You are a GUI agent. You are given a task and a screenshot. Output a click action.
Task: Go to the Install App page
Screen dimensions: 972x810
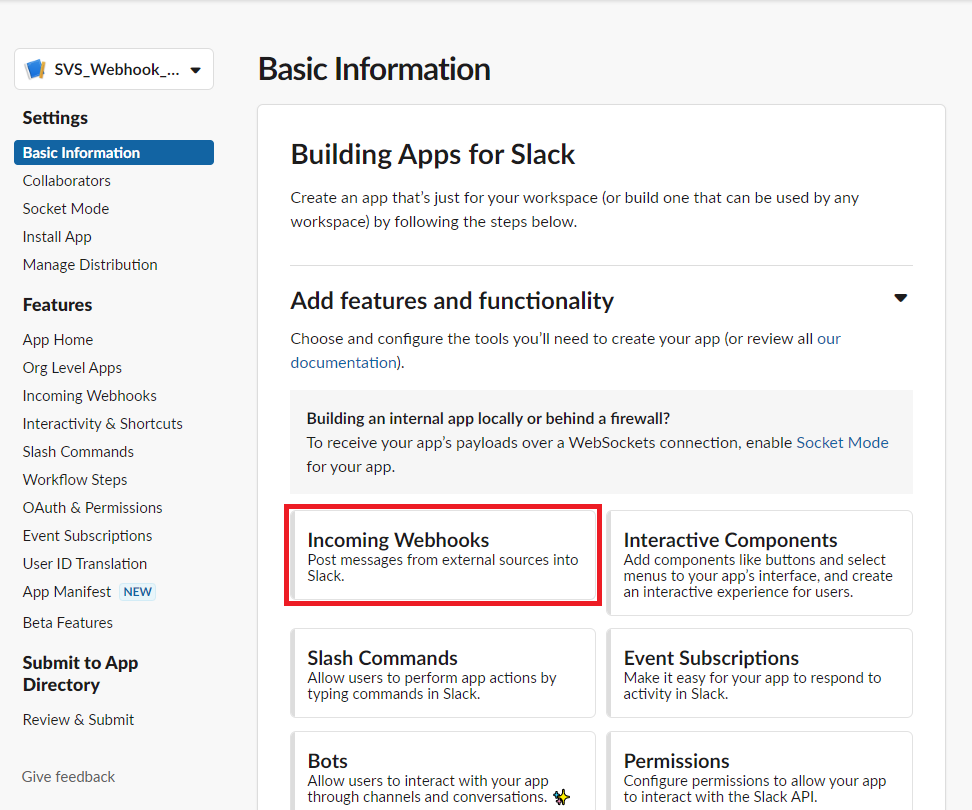pyautogui.click(x=56, y=236)
